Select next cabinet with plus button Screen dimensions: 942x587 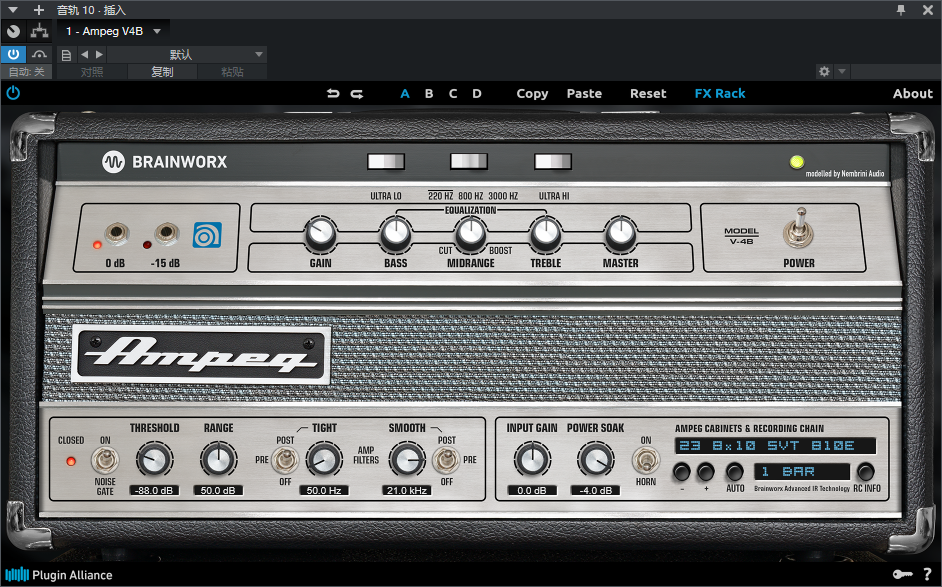pos(706,472)
